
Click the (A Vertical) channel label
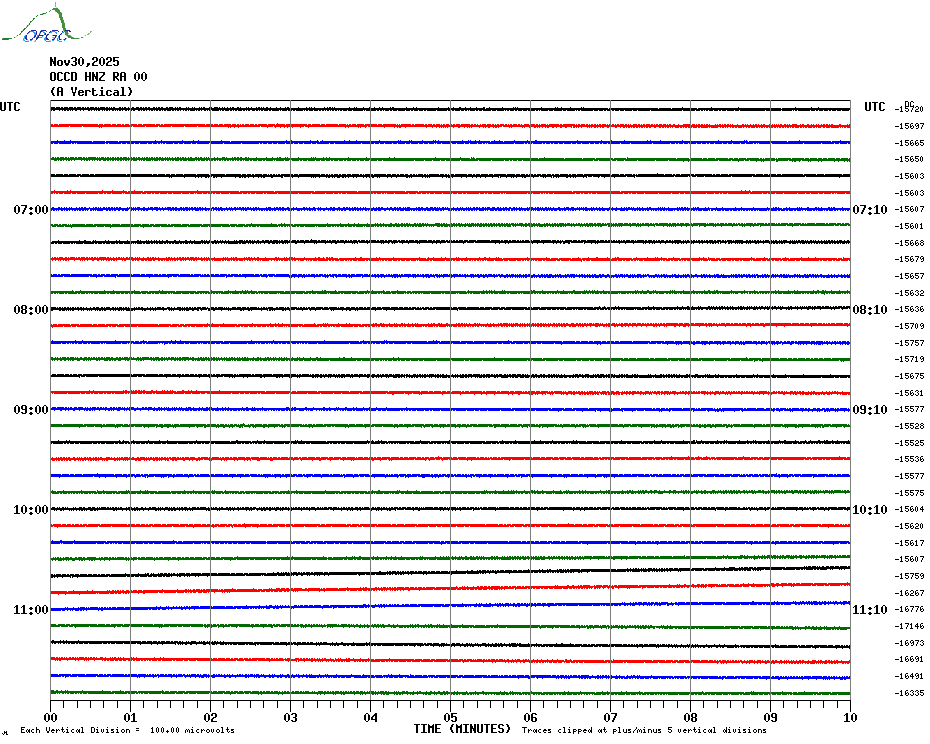pyautogui.click(x=91, y=92)
